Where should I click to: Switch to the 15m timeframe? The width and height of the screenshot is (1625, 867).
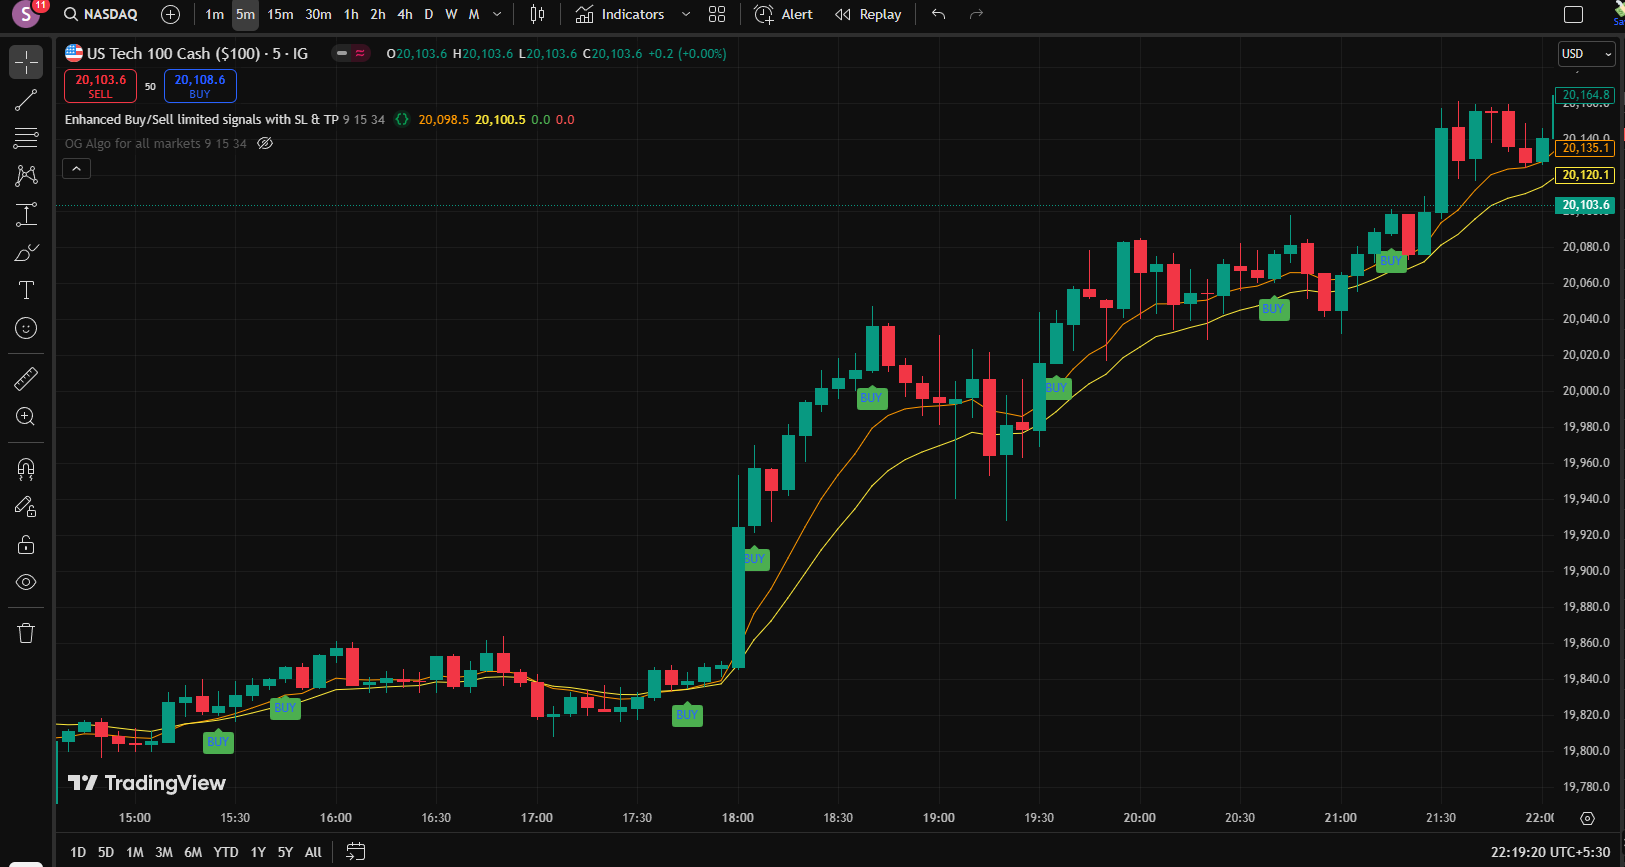click(280, 14)
